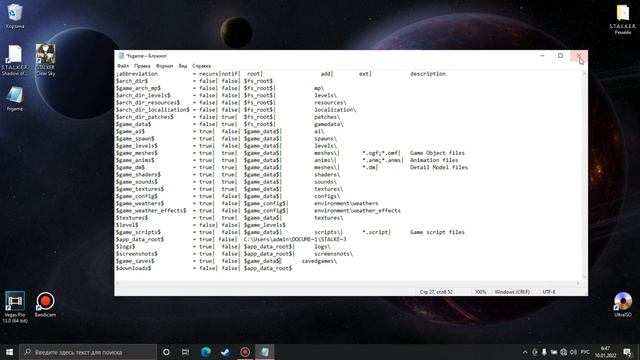The width and height of the screenshot is (640, 360).
Task: Open Task View from the taskbar
Action: 185,352
